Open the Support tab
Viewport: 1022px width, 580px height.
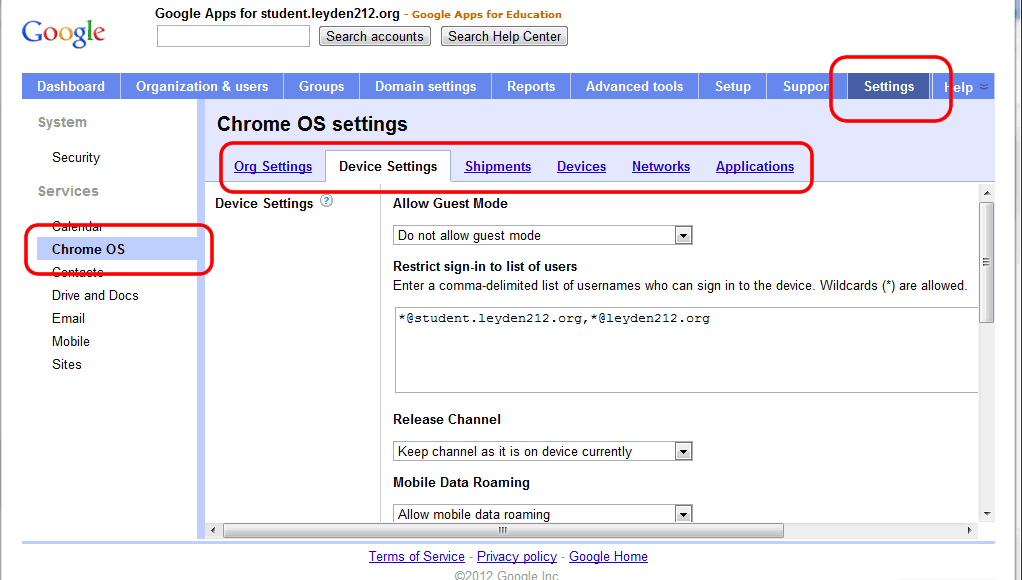(807, 86)
